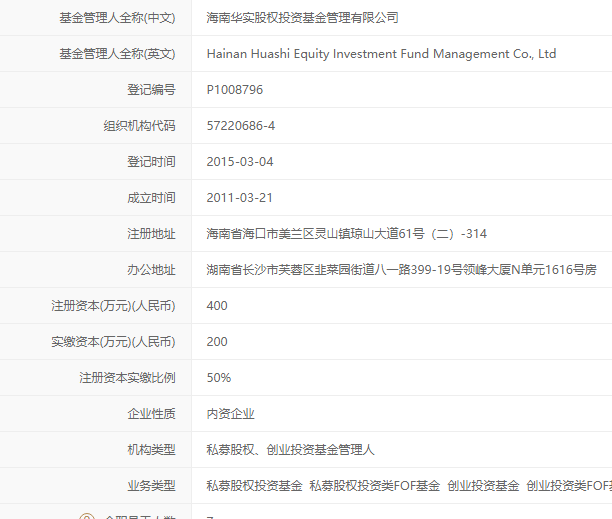Select the office address 湖南省长沙市芙蓉区韭菜园街道八一路399-19号
The height and width of the screenshot is (519, 612).
(334, 270)
